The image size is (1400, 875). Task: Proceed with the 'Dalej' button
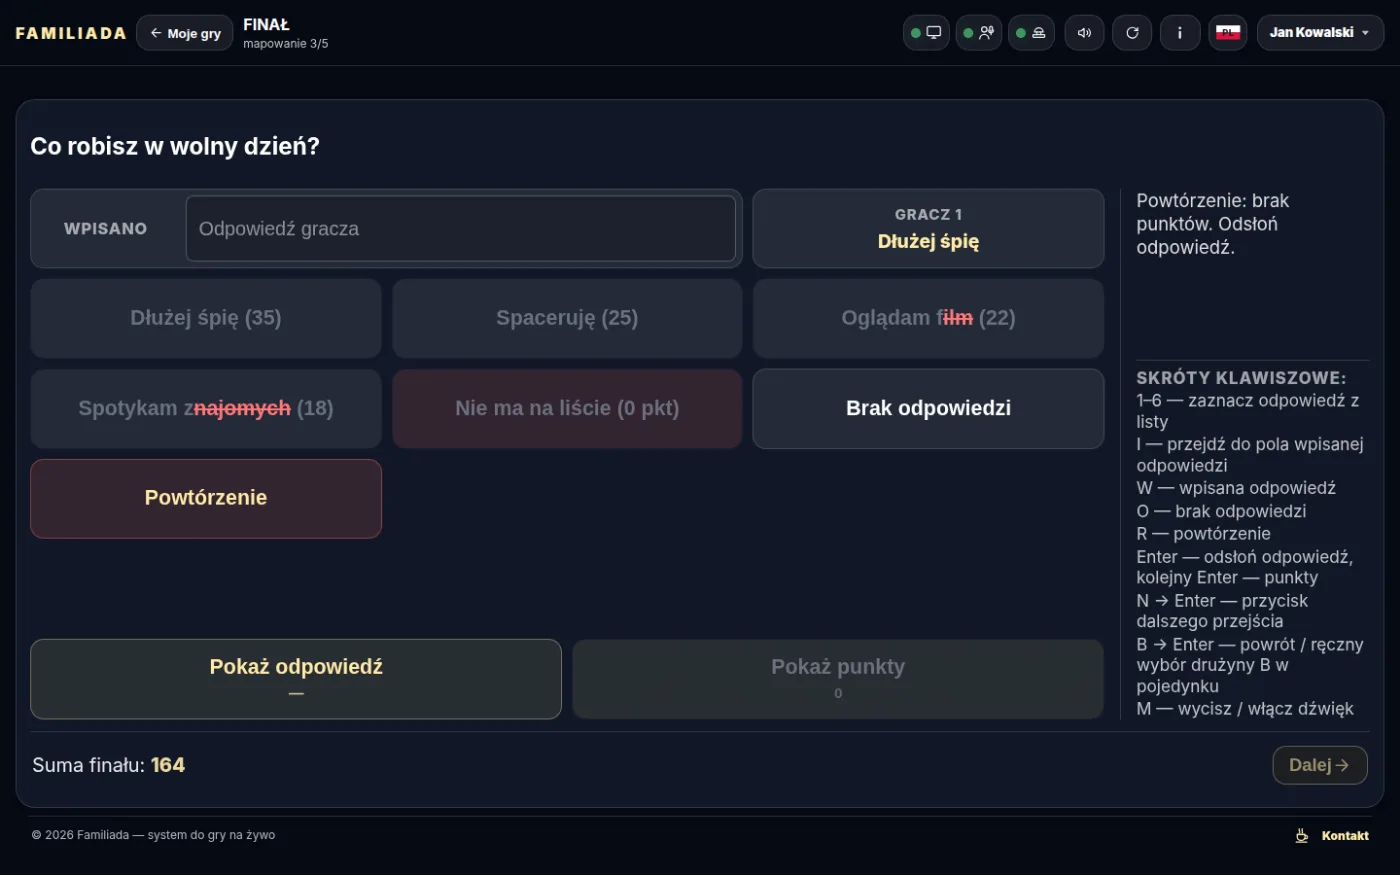click(1320, 765)
